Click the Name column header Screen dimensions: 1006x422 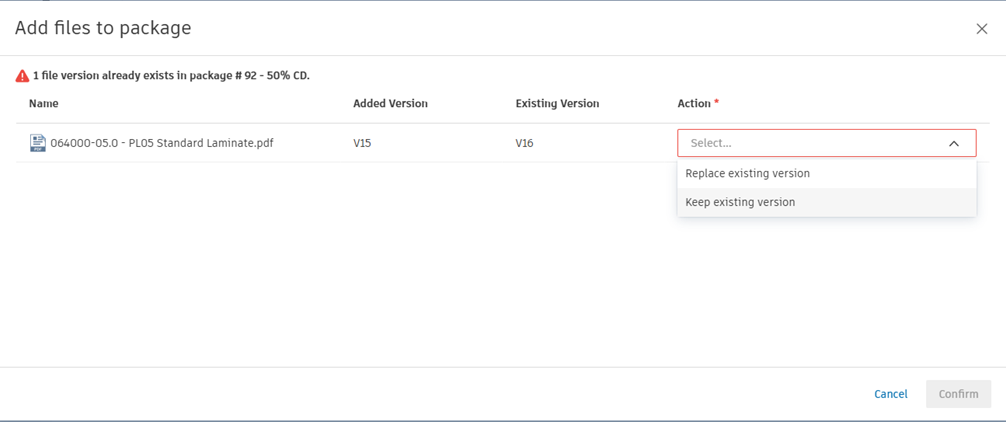coord(44,104)
